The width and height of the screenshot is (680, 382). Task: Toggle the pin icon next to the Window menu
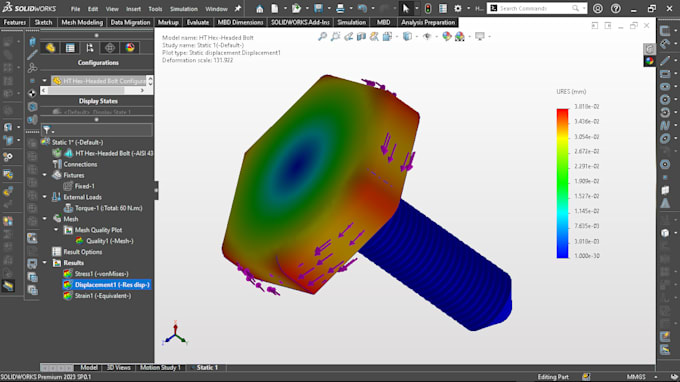[238, 9]
